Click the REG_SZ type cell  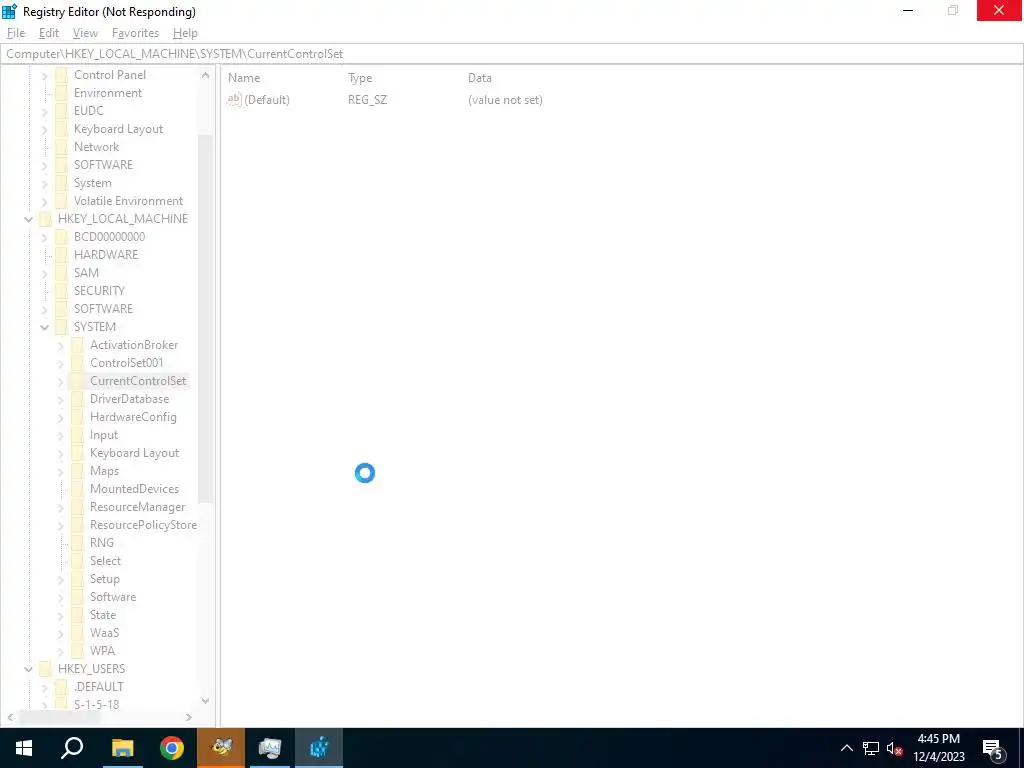tap(368, 100)
